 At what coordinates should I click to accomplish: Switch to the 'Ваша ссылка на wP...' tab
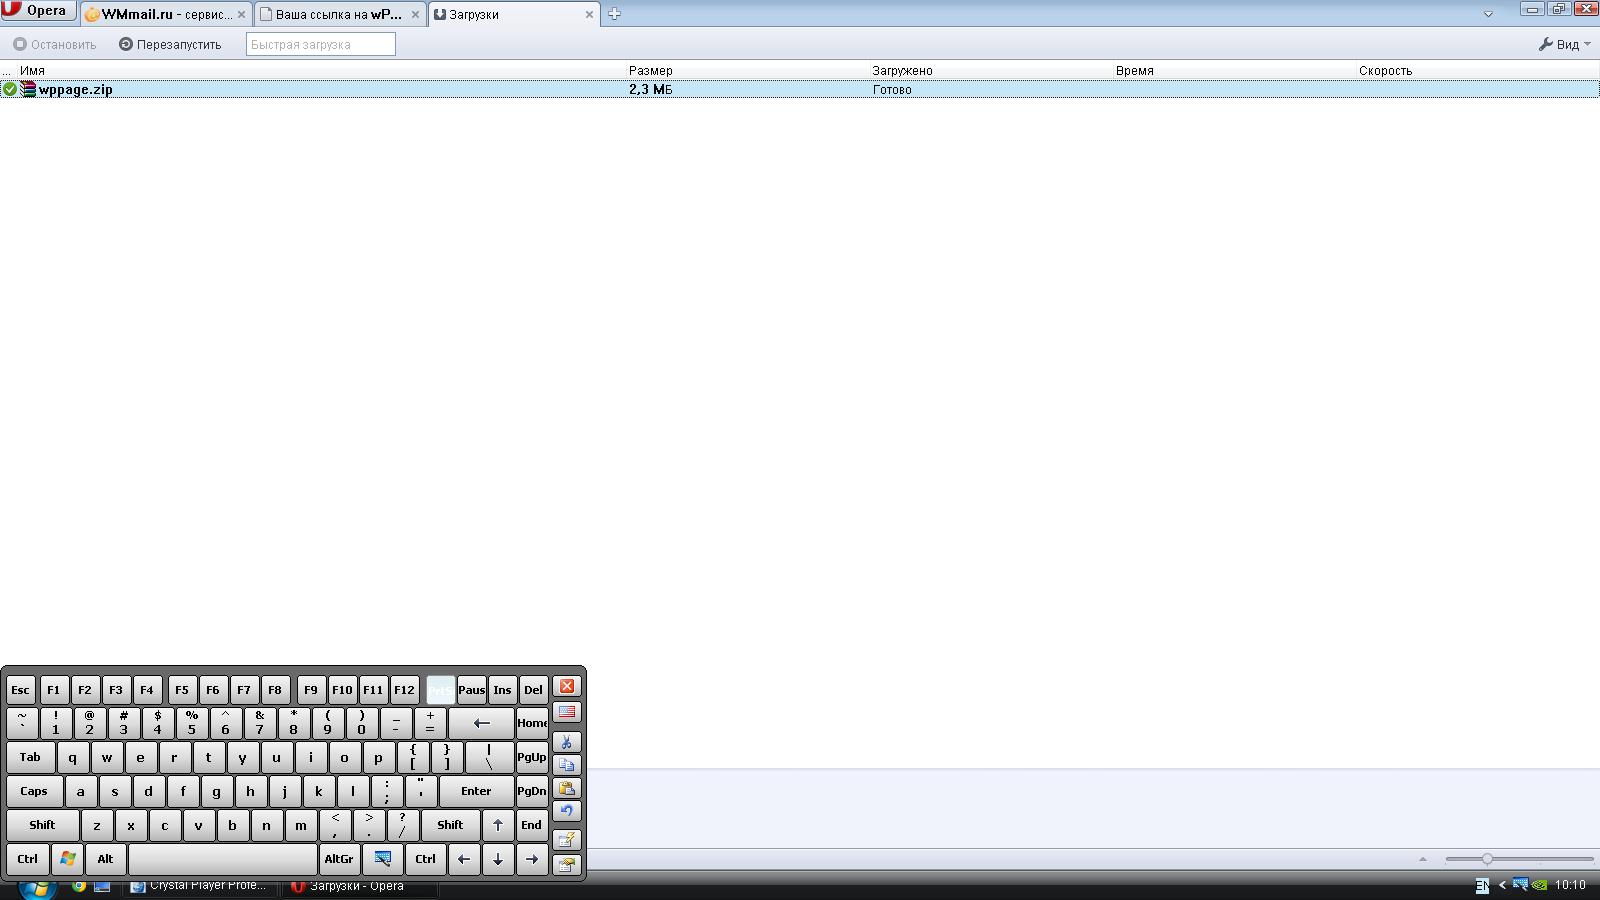click(x=339, y=14)
